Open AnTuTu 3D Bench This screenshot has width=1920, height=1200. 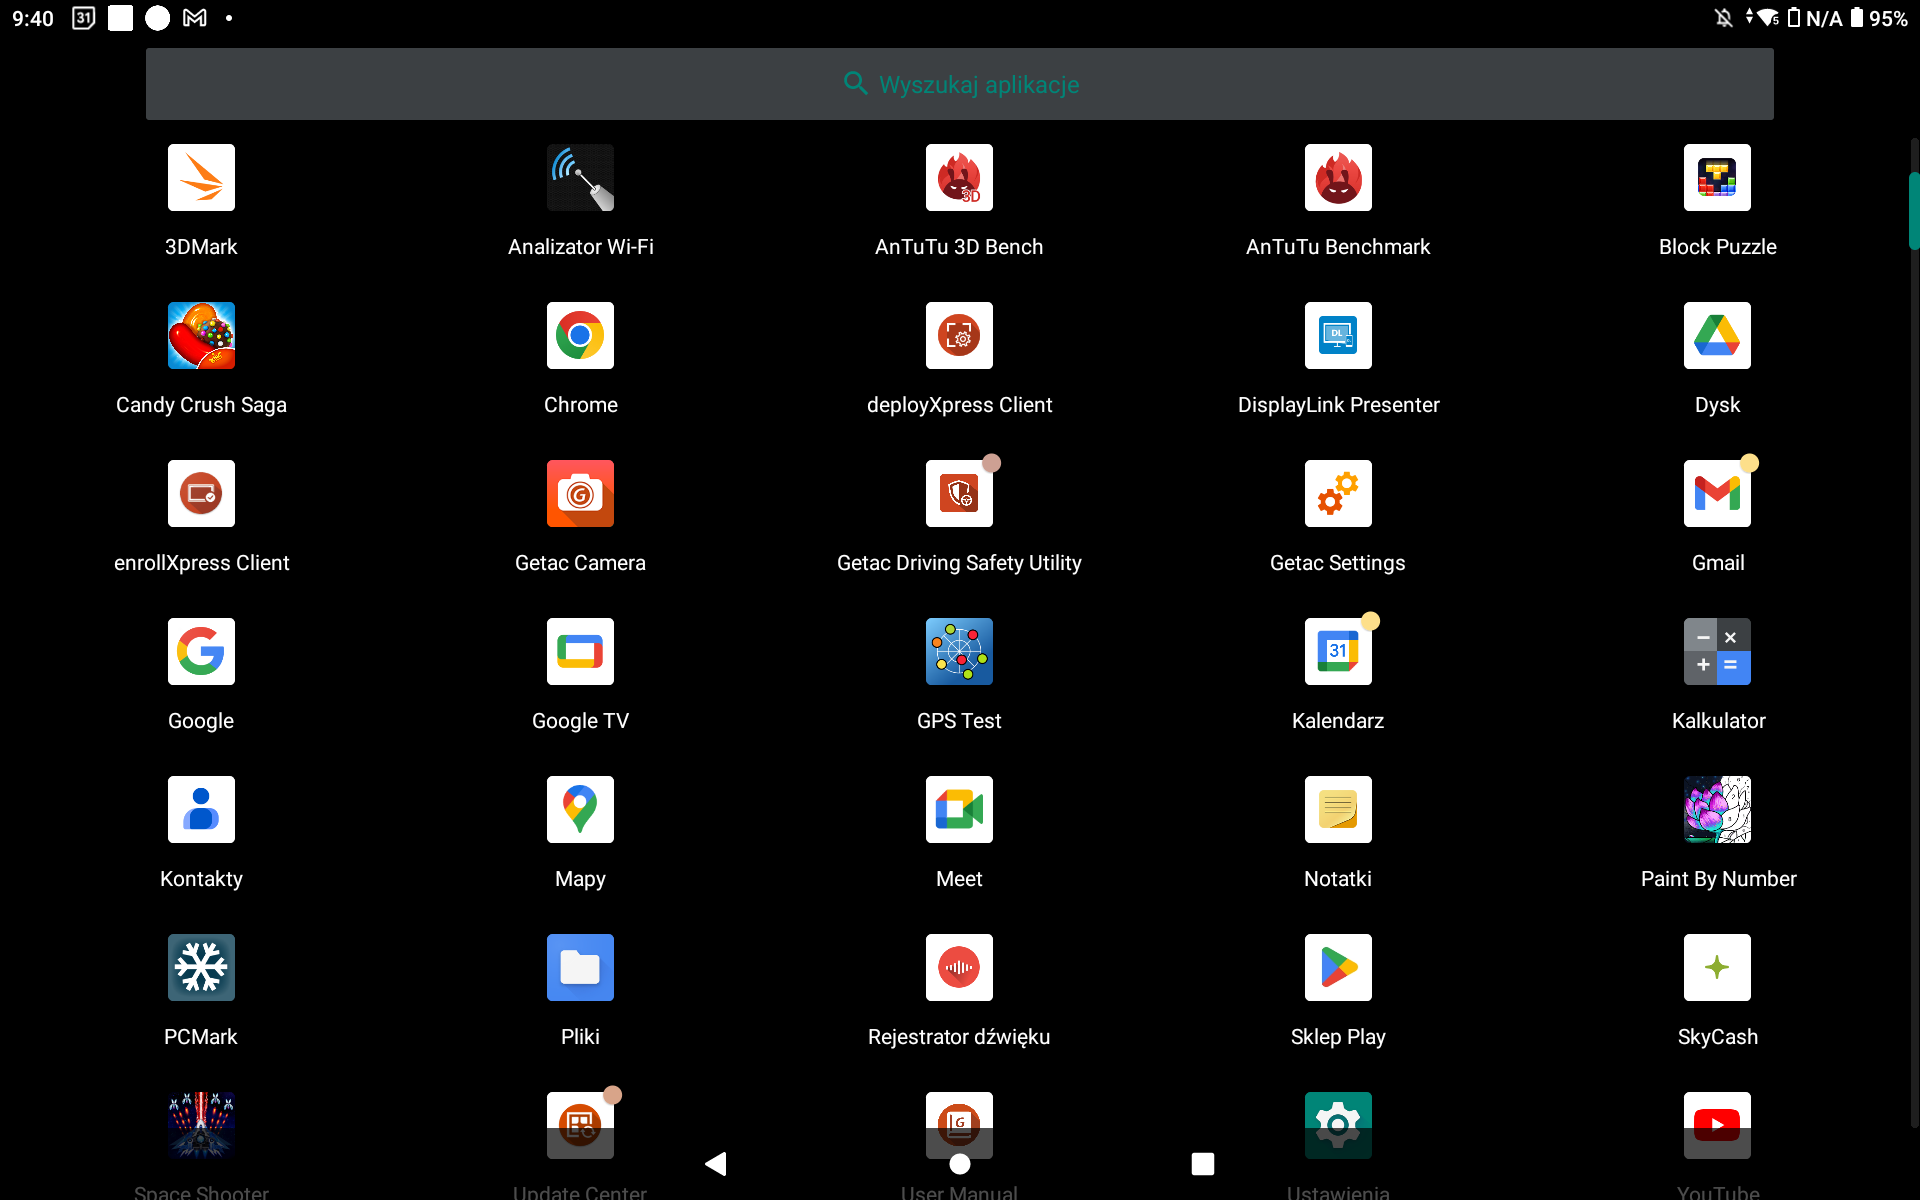(x=959, y=178)
